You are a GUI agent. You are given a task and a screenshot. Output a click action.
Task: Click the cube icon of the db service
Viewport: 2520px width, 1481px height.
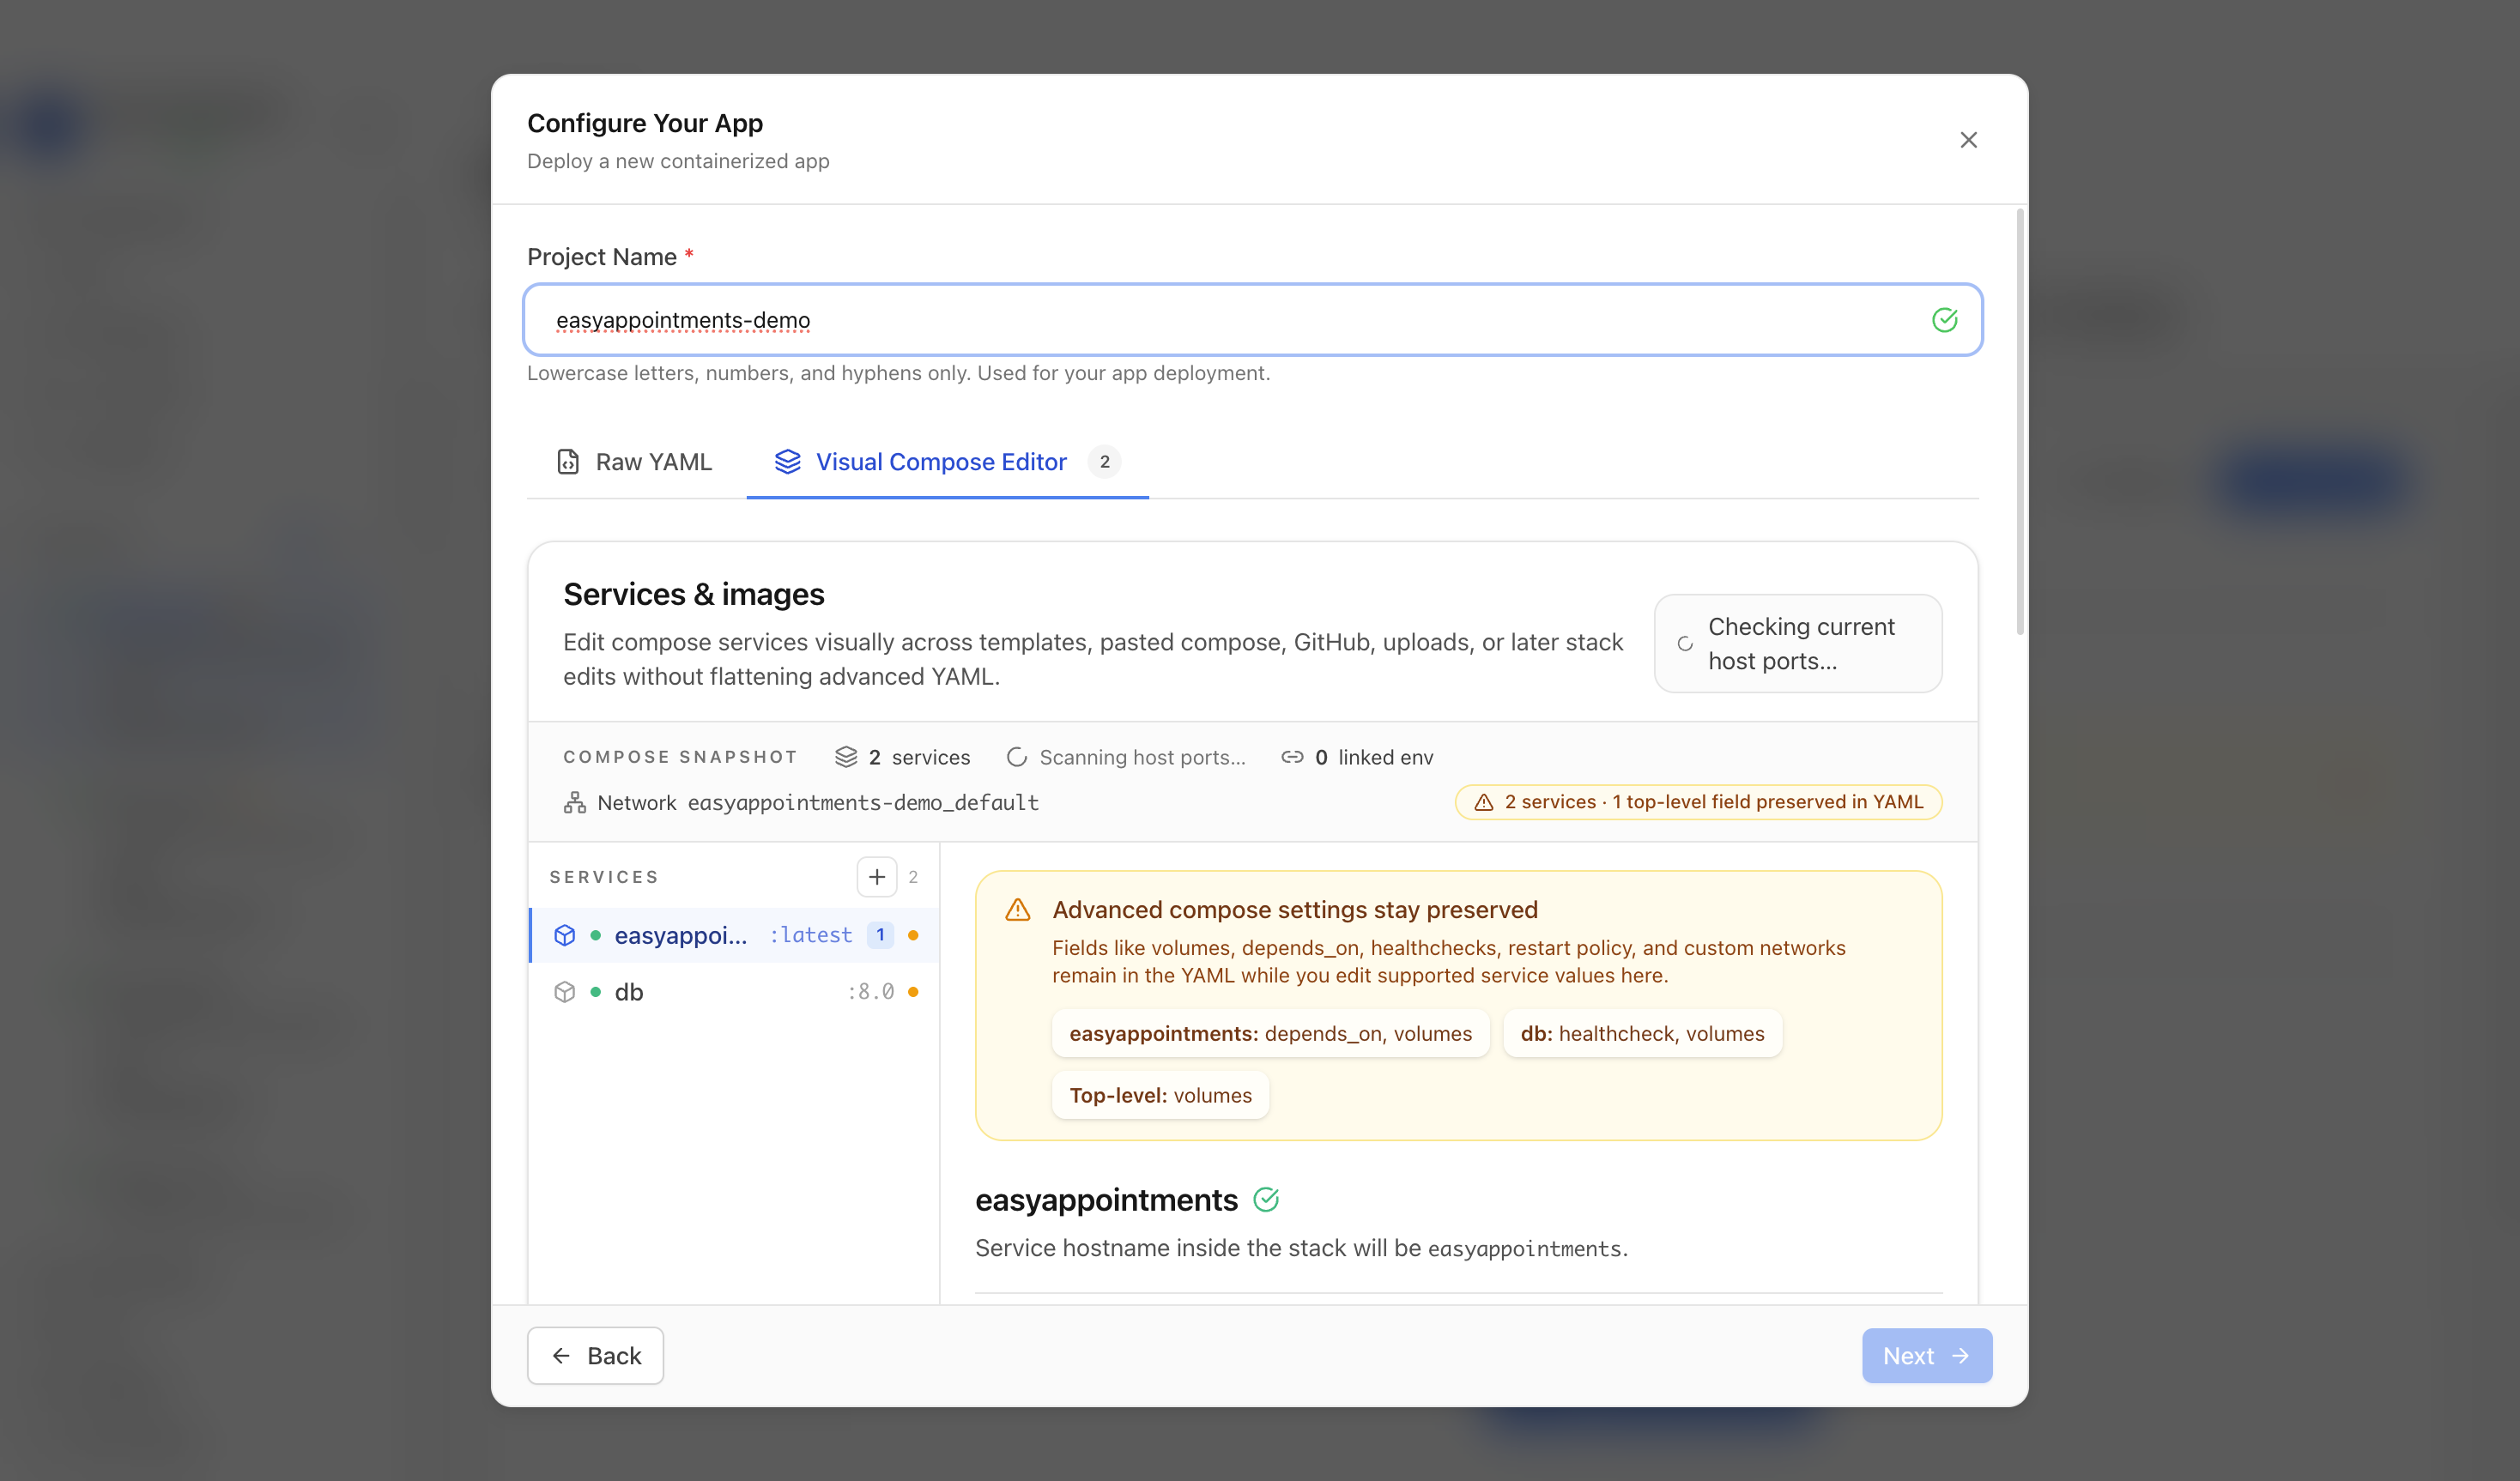tap(564, 992)
